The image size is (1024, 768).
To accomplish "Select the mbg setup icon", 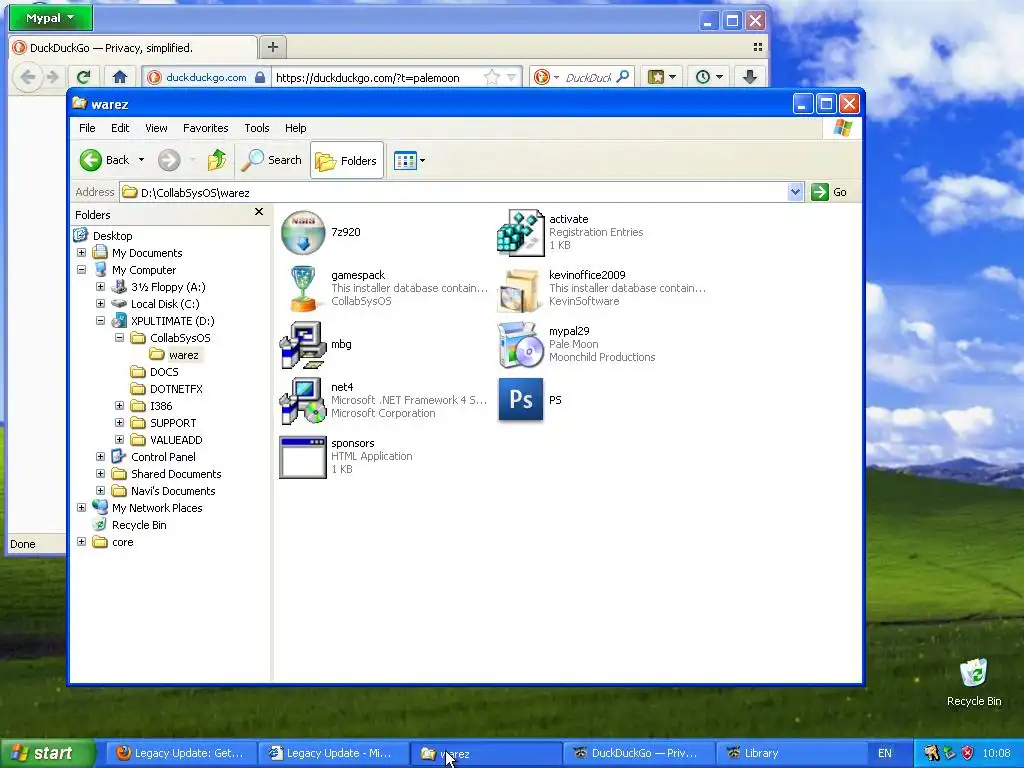I will pos(303,344).
